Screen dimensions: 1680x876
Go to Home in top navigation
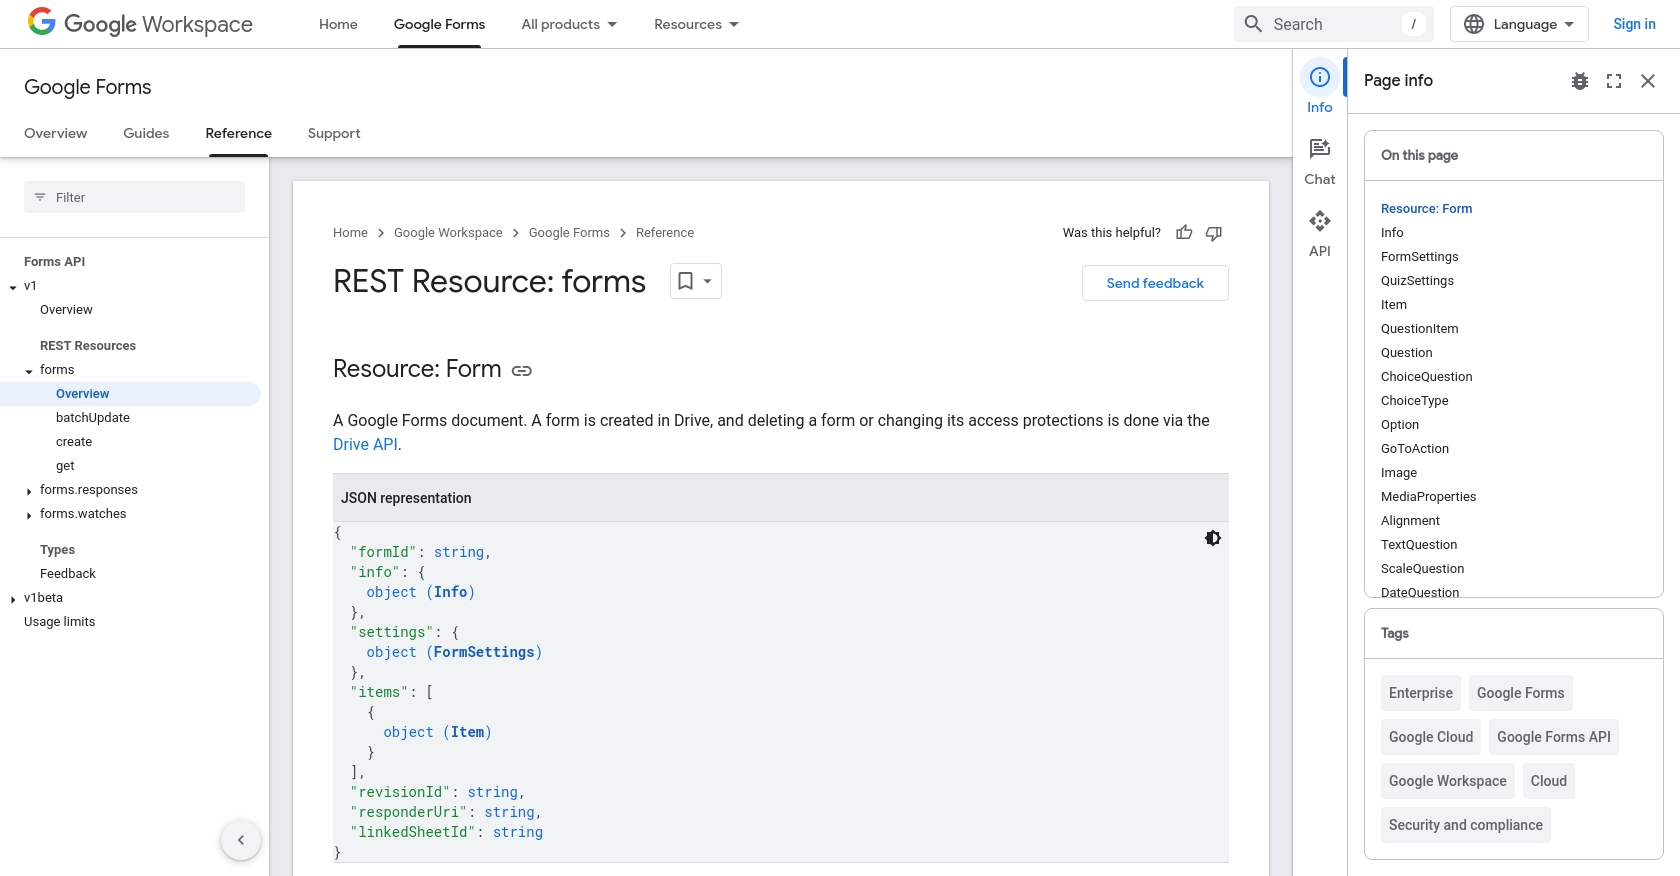(338, 24)
